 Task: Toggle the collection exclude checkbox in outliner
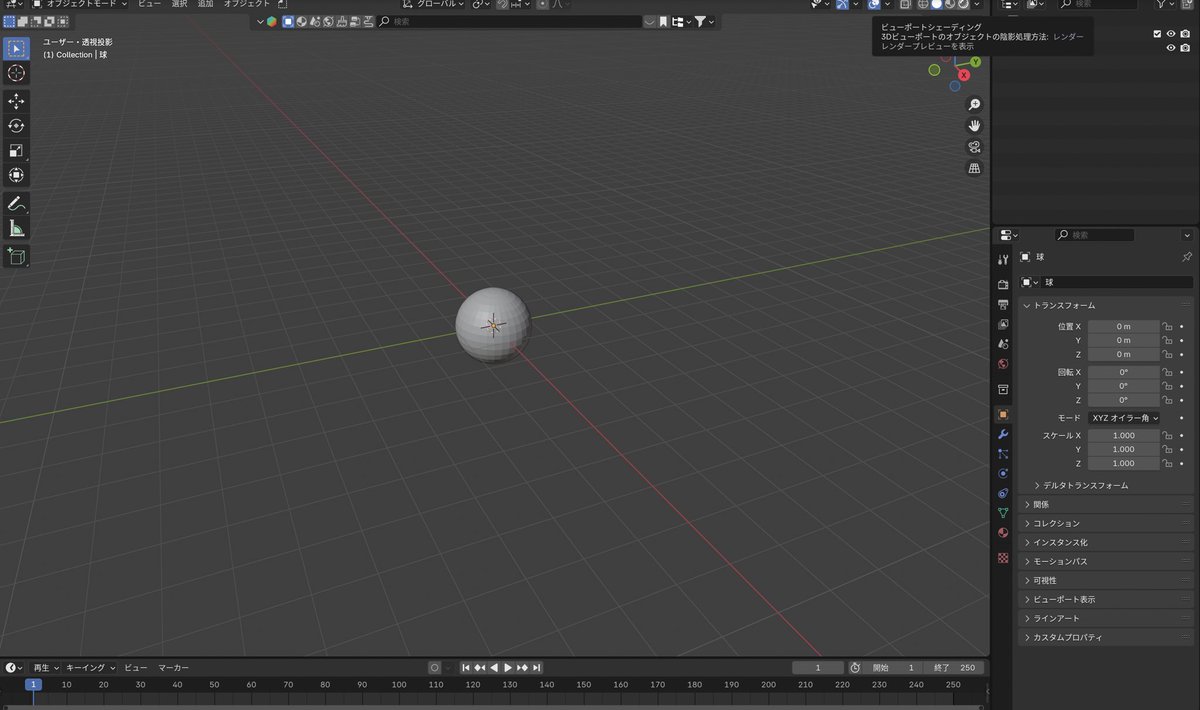[x=1157, y=33]
